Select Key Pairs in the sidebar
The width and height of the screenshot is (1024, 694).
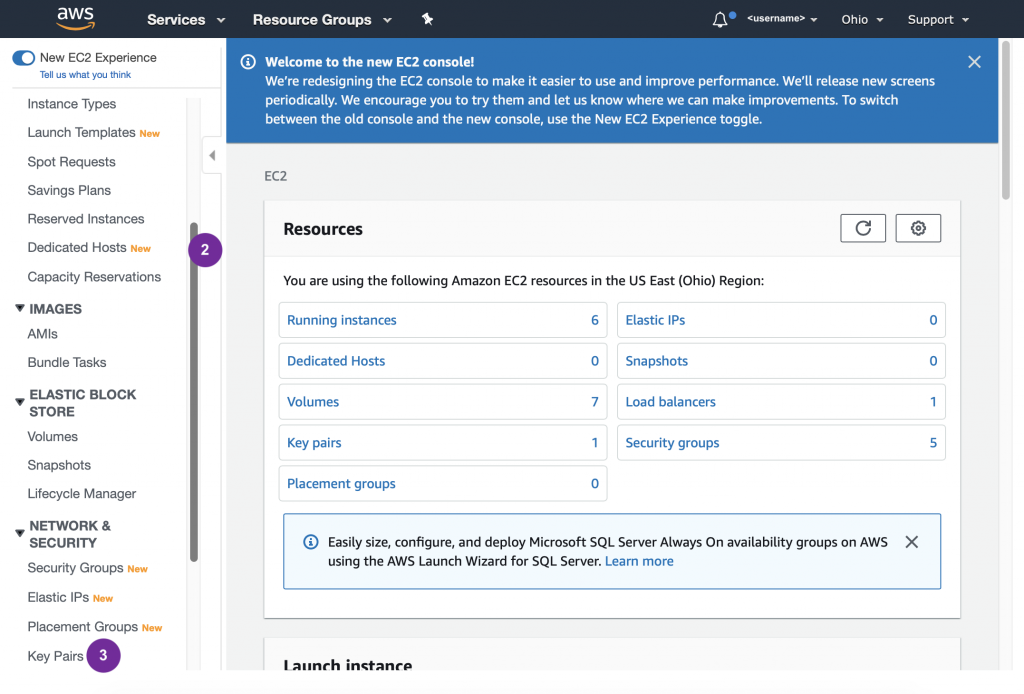55,656
